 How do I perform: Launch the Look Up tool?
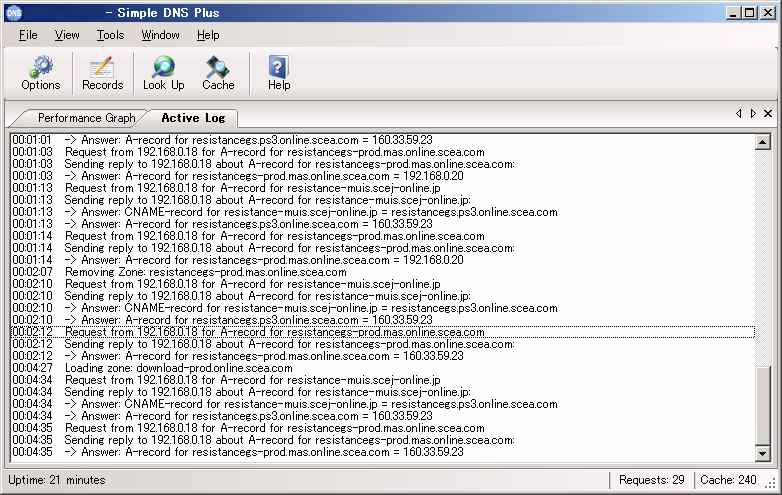point(164,73)
